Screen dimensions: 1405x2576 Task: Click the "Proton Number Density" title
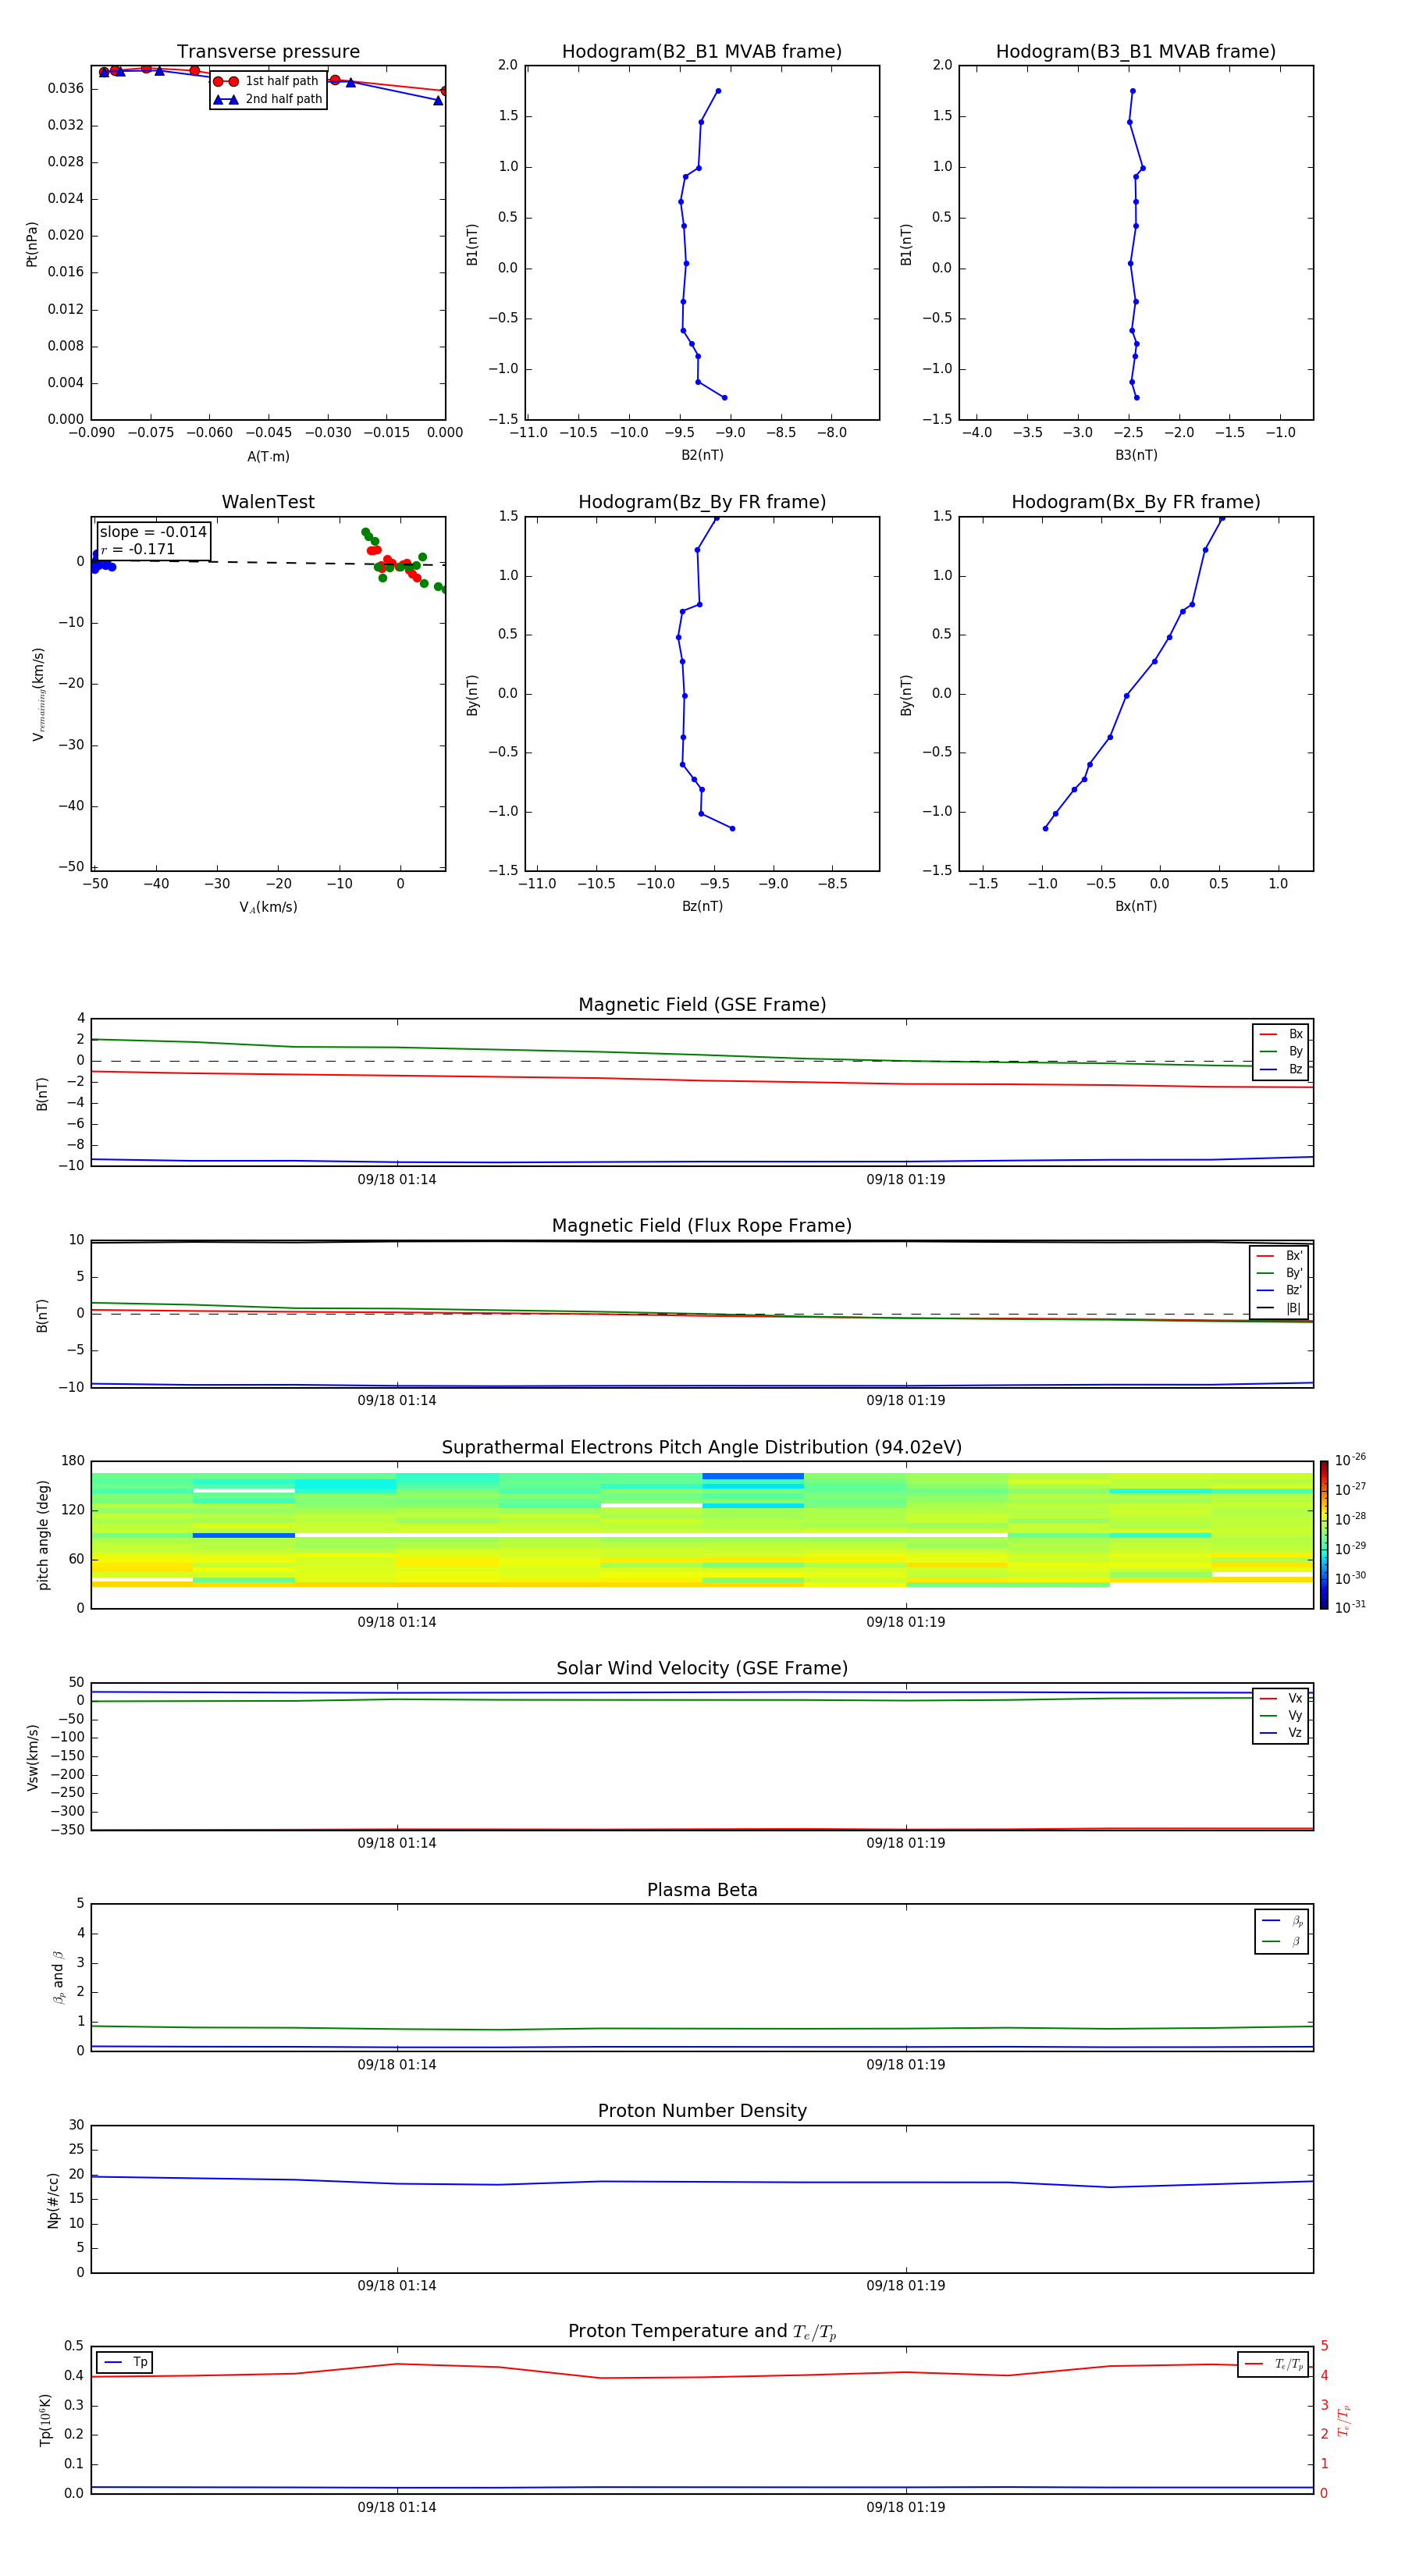pyautogui.click(x=702, y=2111)
